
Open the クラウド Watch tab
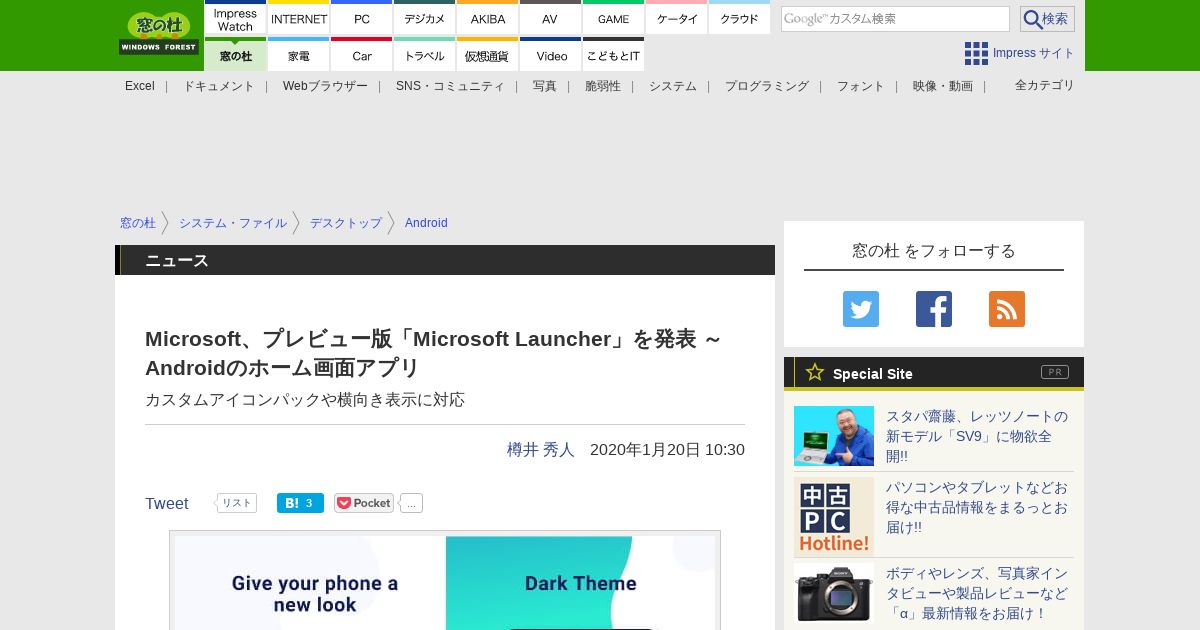[x=739, y=19]
